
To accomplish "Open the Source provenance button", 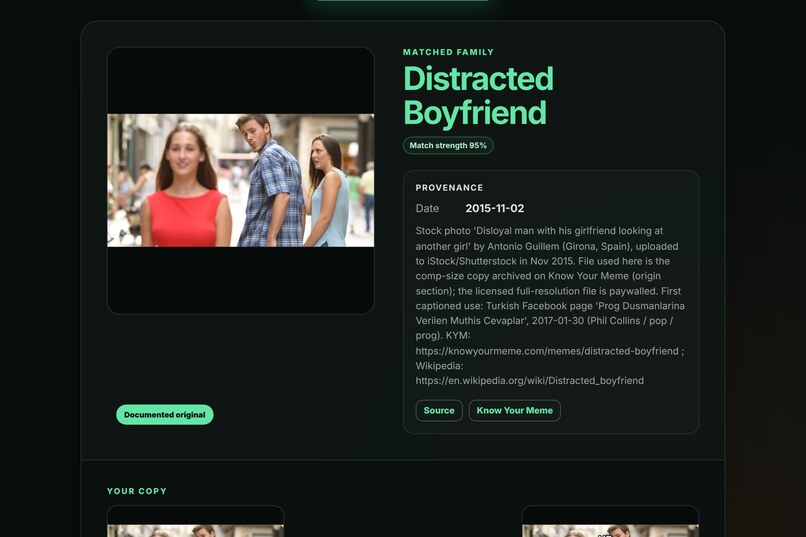I will click(438, 411).
